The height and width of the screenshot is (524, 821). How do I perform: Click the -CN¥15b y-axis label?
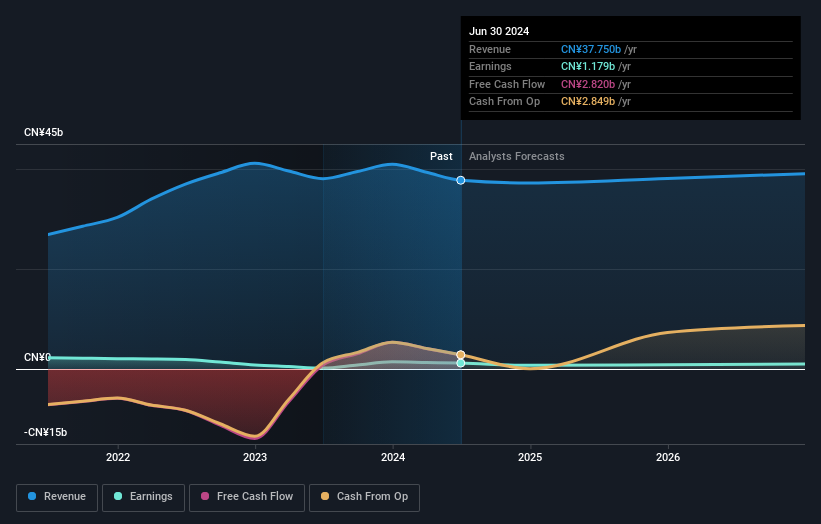(45, 432)
